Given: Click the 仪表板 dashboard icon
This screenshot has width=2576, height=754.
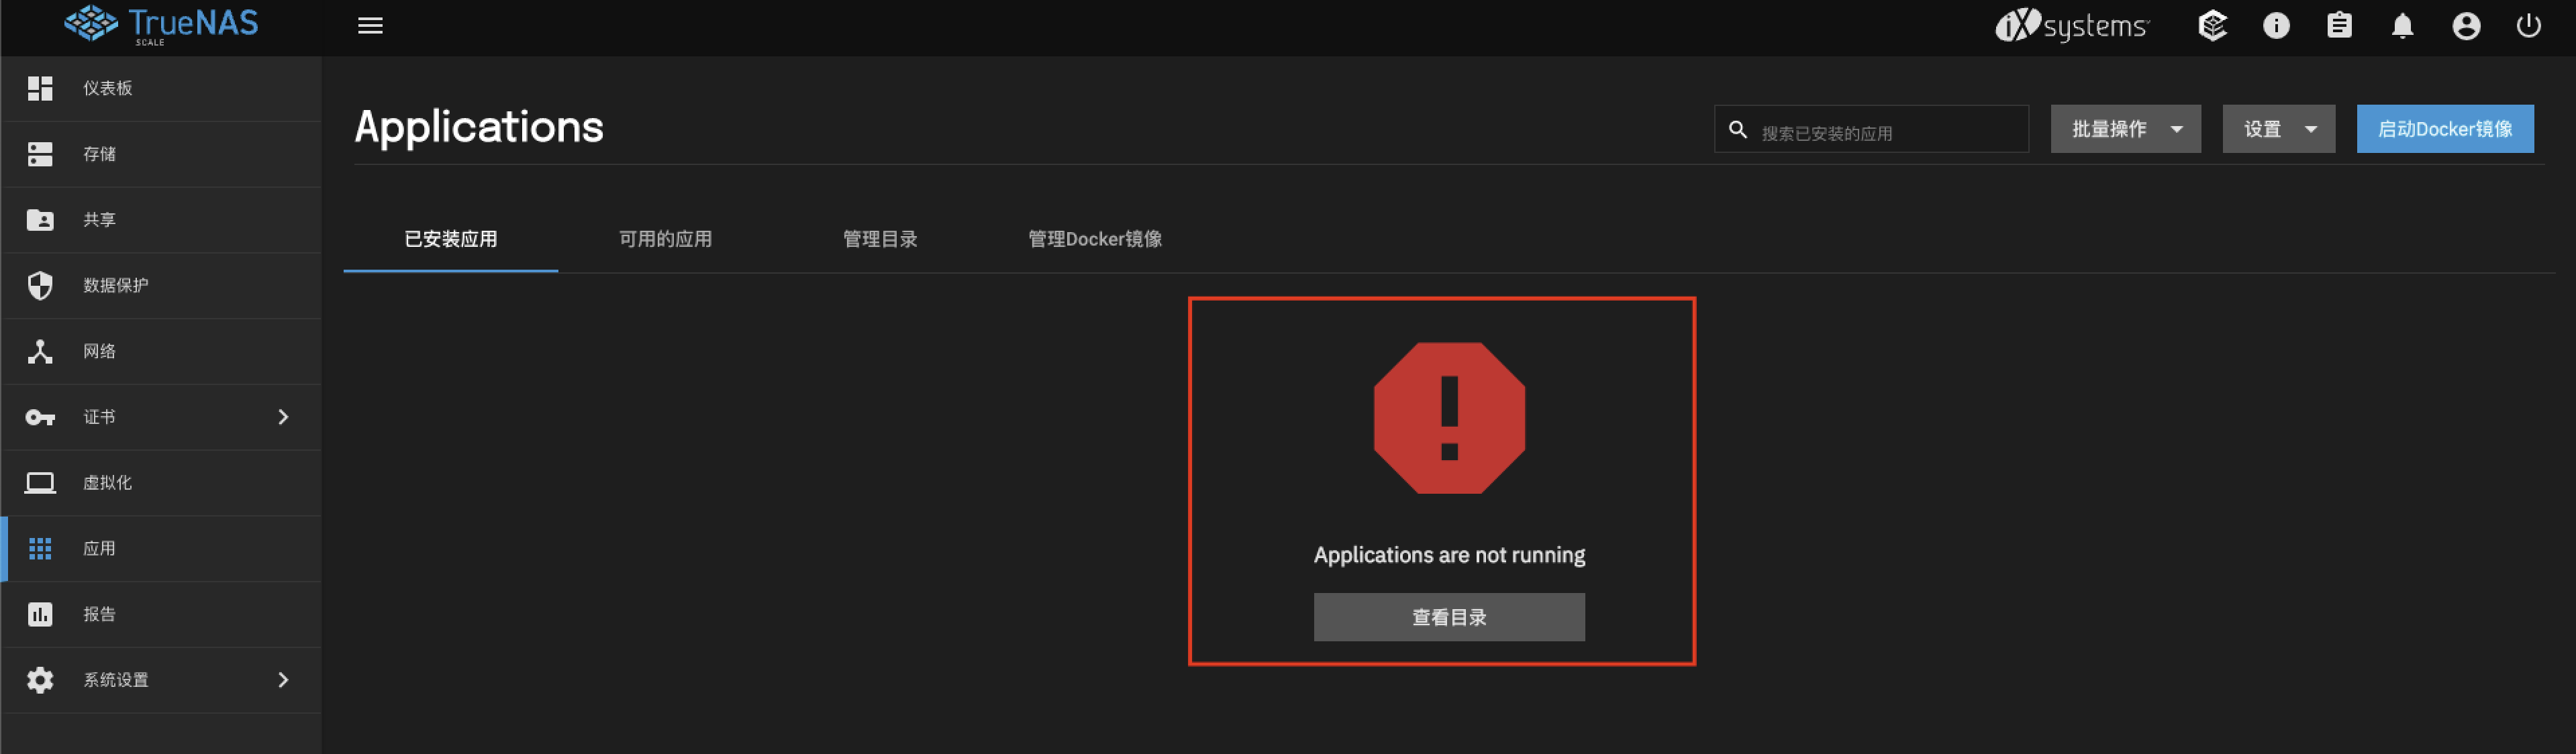Looking at the screenshot, I should coord(40,88).
